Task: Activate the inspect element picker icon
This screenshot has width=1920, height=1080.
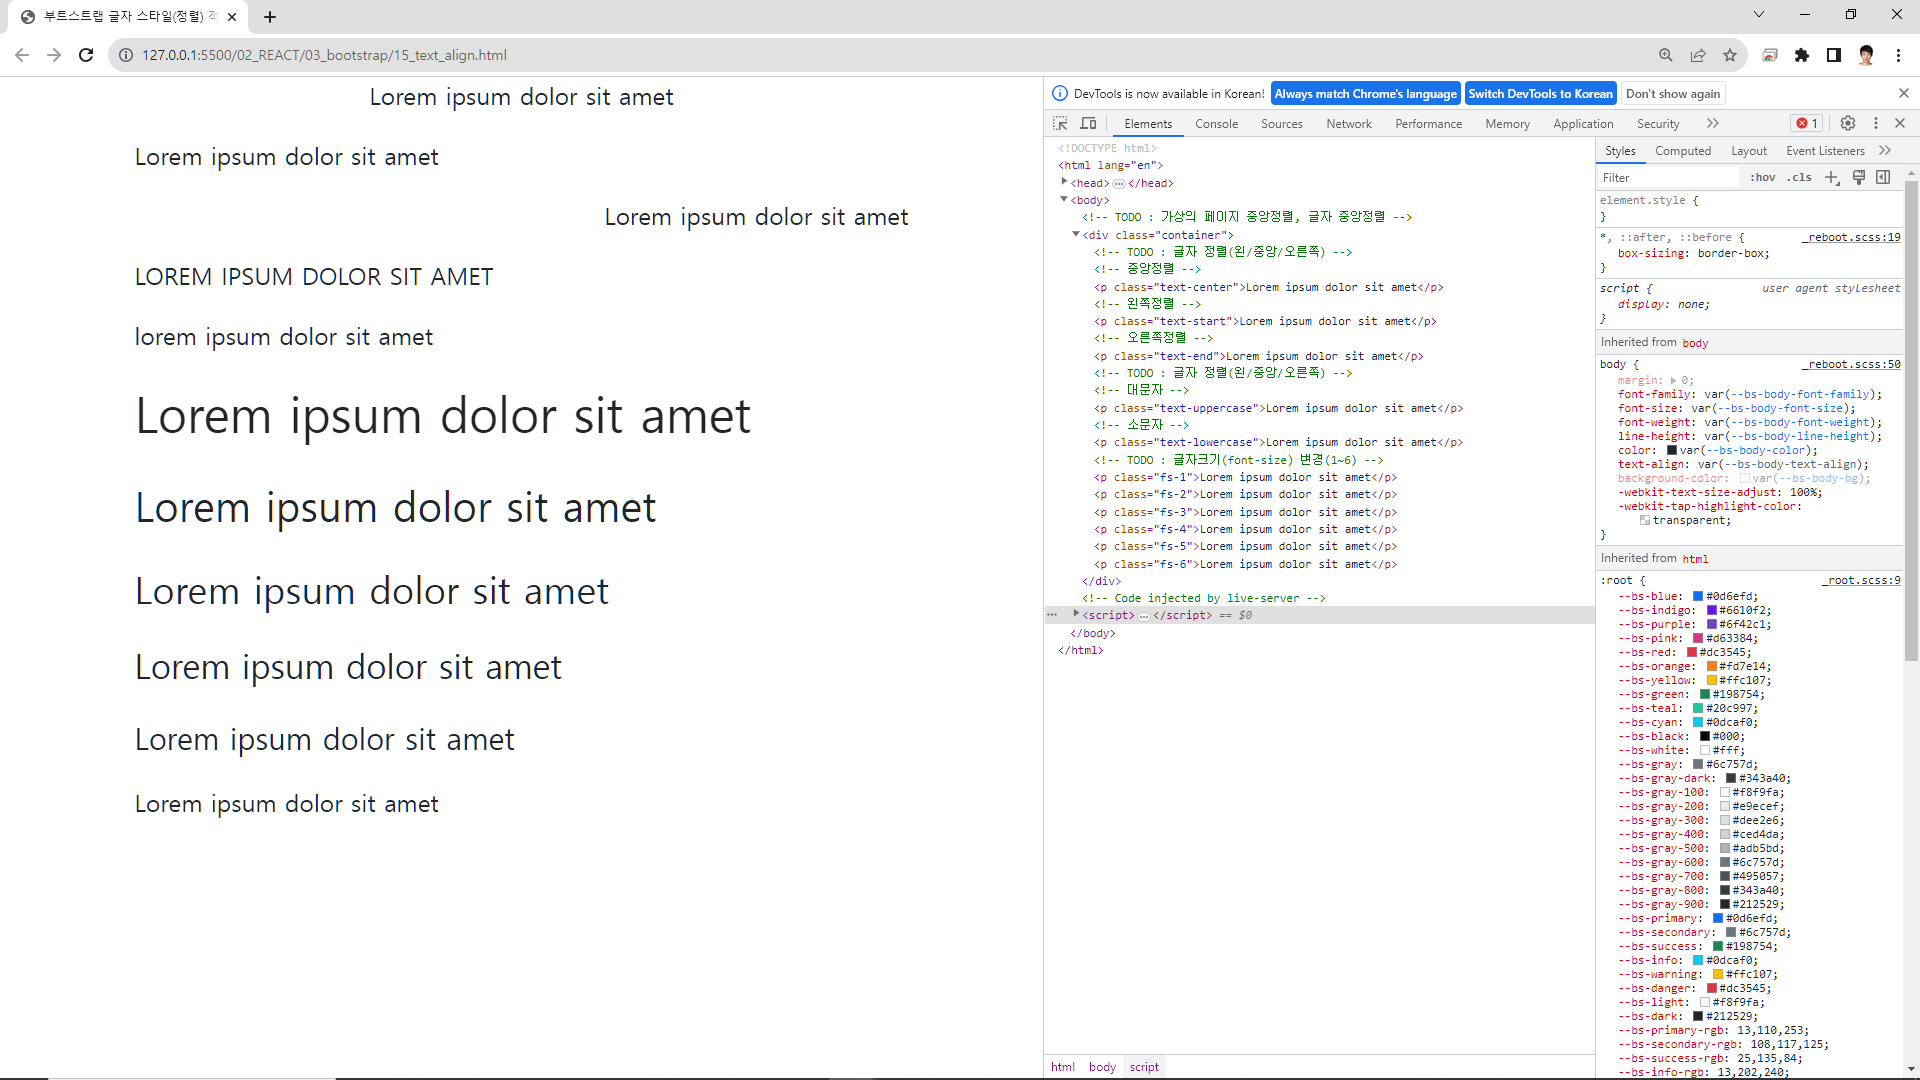Action: point(1060,123)
